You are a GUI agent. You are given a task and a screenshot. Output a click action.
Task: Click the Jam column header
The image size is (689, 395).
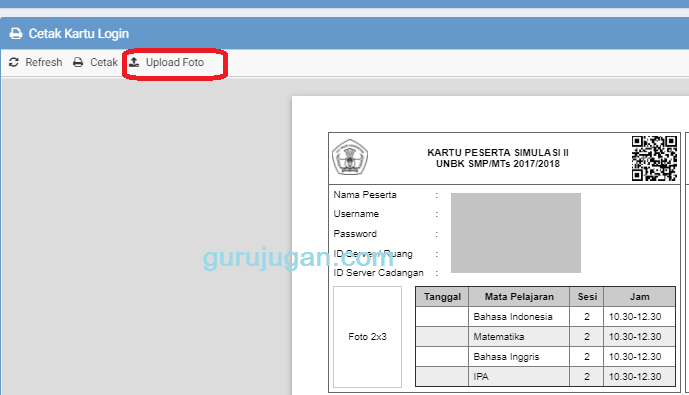click(x=639, y=297)
